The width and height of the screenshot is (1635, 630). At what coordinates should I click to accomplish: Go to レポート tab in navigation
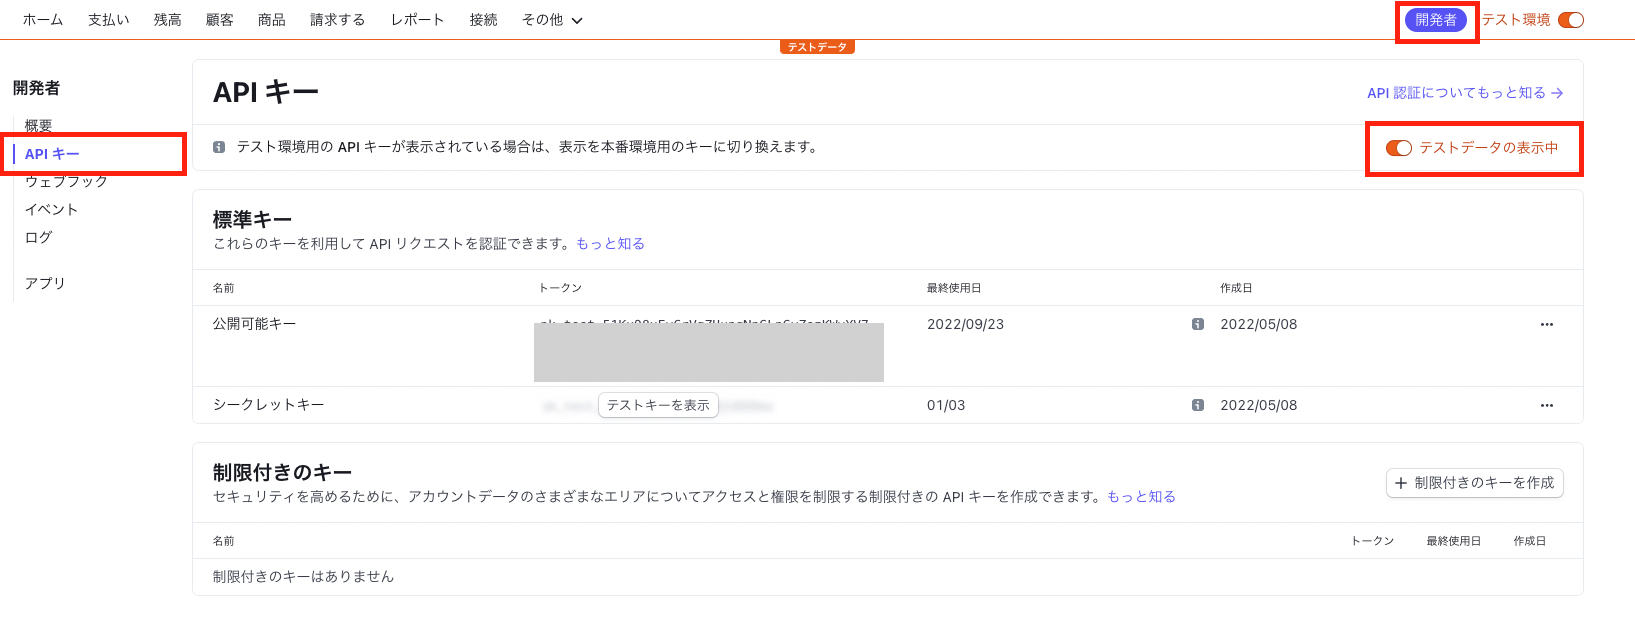[417, 20]
